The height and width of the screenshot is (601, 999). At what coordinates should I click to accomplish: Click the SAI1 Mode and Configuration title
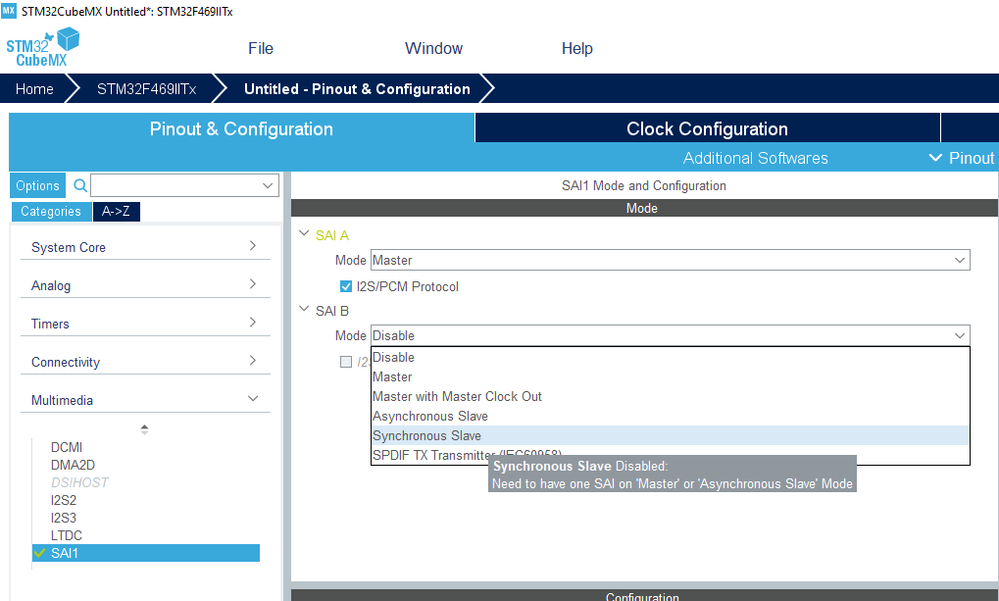click(643, 185)
